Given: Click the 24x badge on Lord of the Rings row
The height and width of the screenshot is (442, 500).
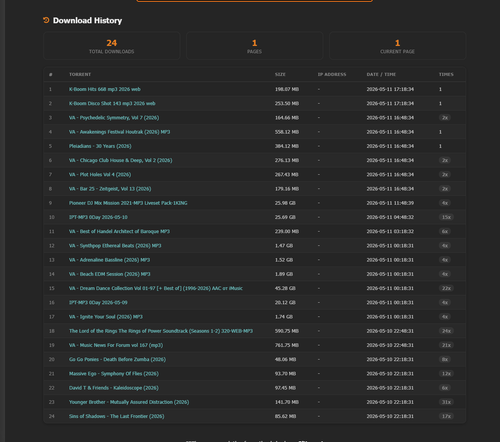Looking at the screenshot, I should [446, 331].
